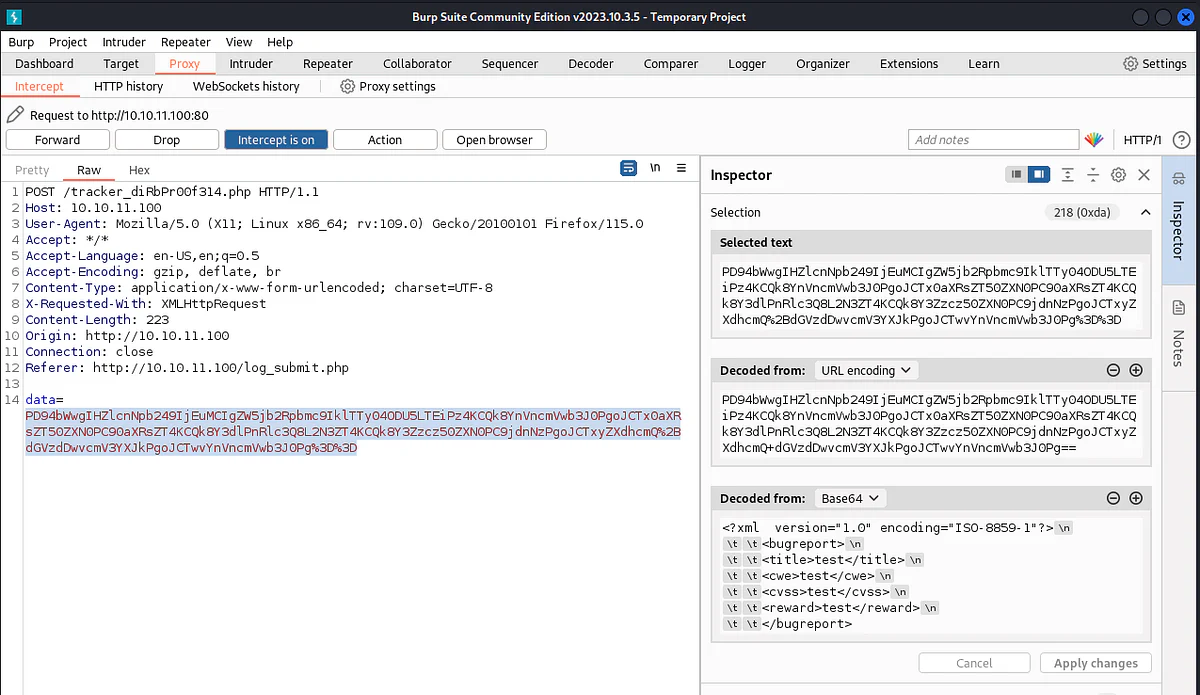Image resolution: width=1200 pixels, height=695 pixels.
Task: Open Proxy settings
Action: point(388,86)
